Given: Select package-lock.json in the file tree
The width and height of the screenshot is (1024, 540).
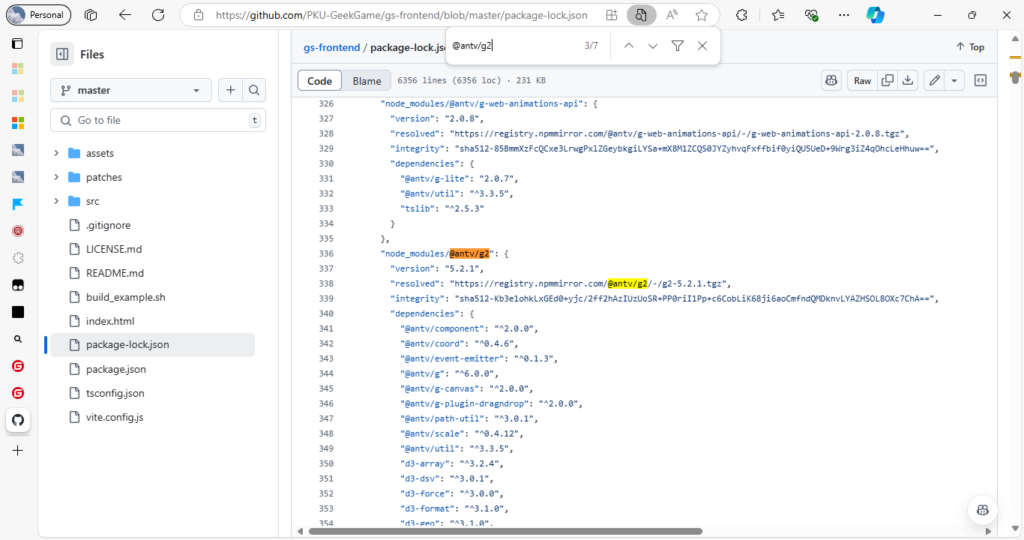Looking at the screenshot, I should click(x=152, y=345).
